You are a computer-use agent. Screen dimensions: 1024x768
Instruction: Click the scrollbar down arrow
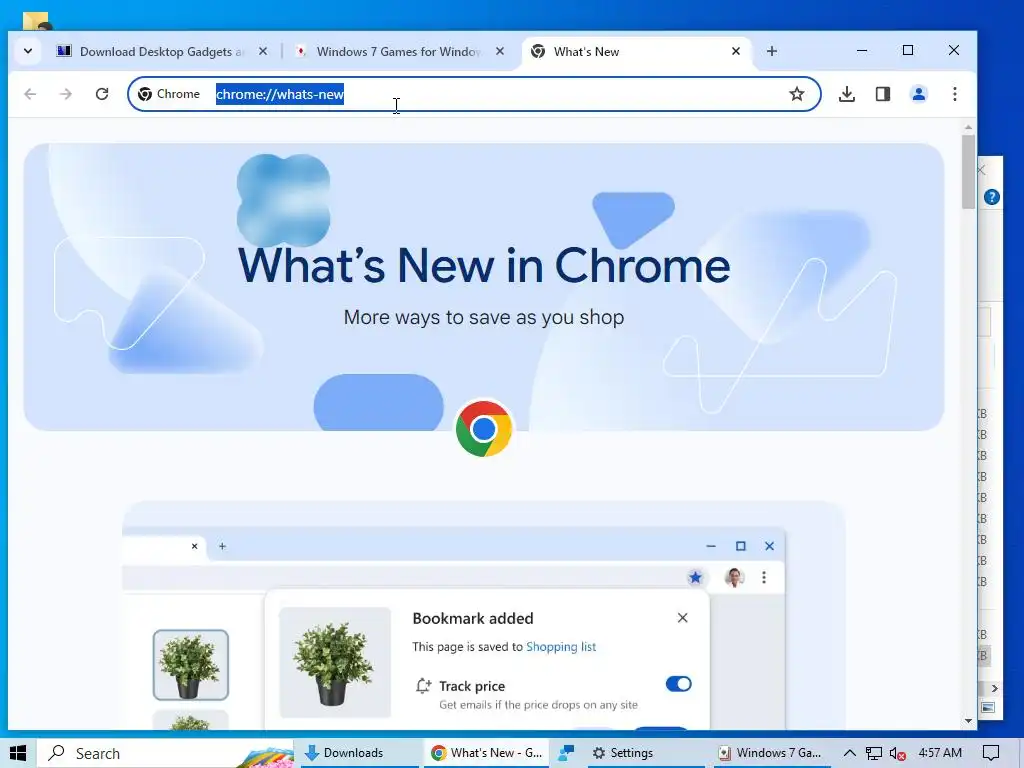[968, 721]
